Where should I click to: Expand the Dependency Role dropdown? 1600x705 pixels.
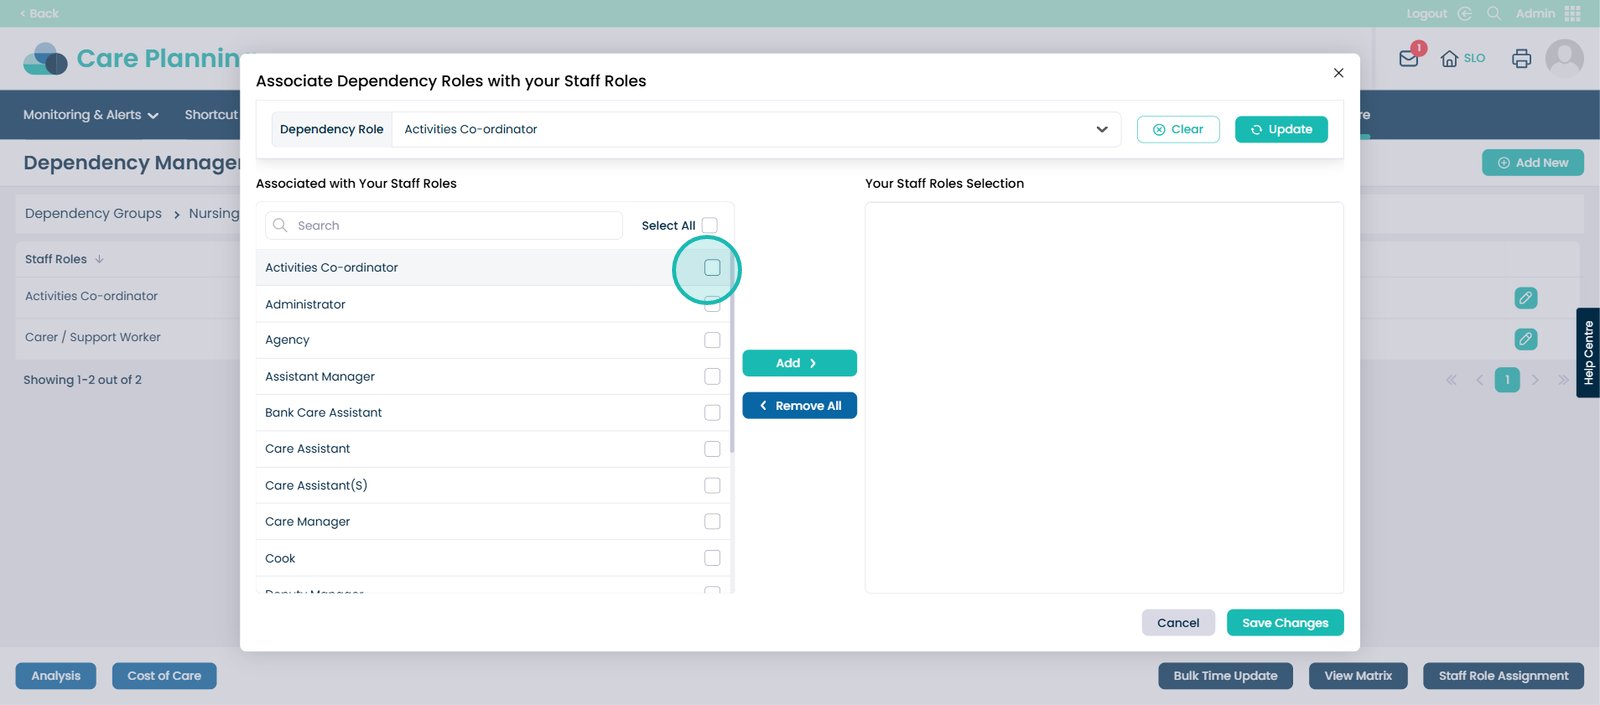[1101, 129]
